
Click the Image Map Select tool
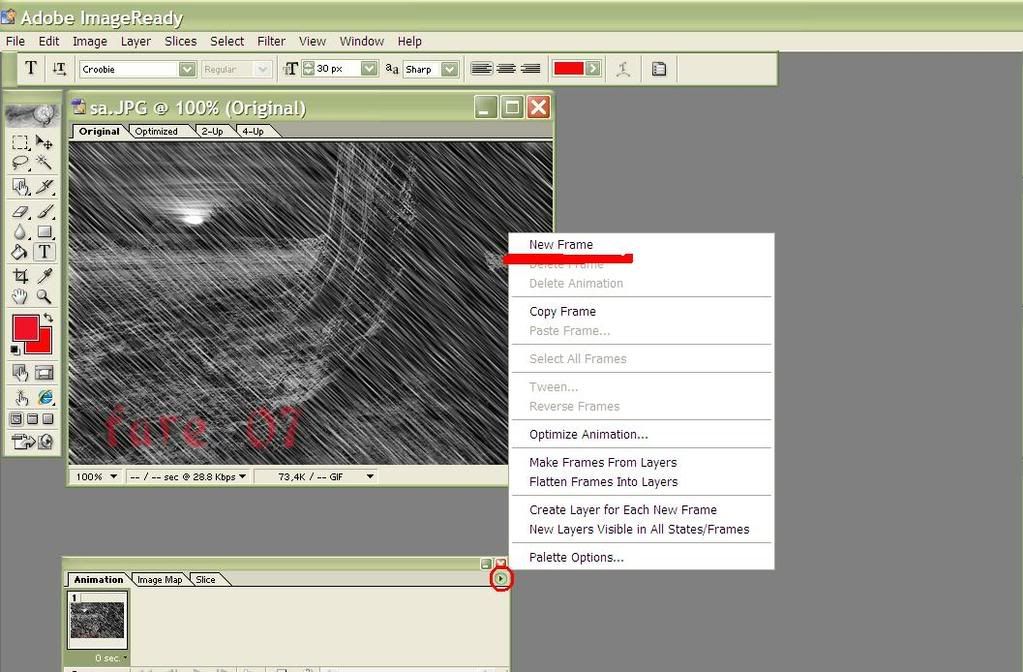pyautogui.click(x=20, y=188)
